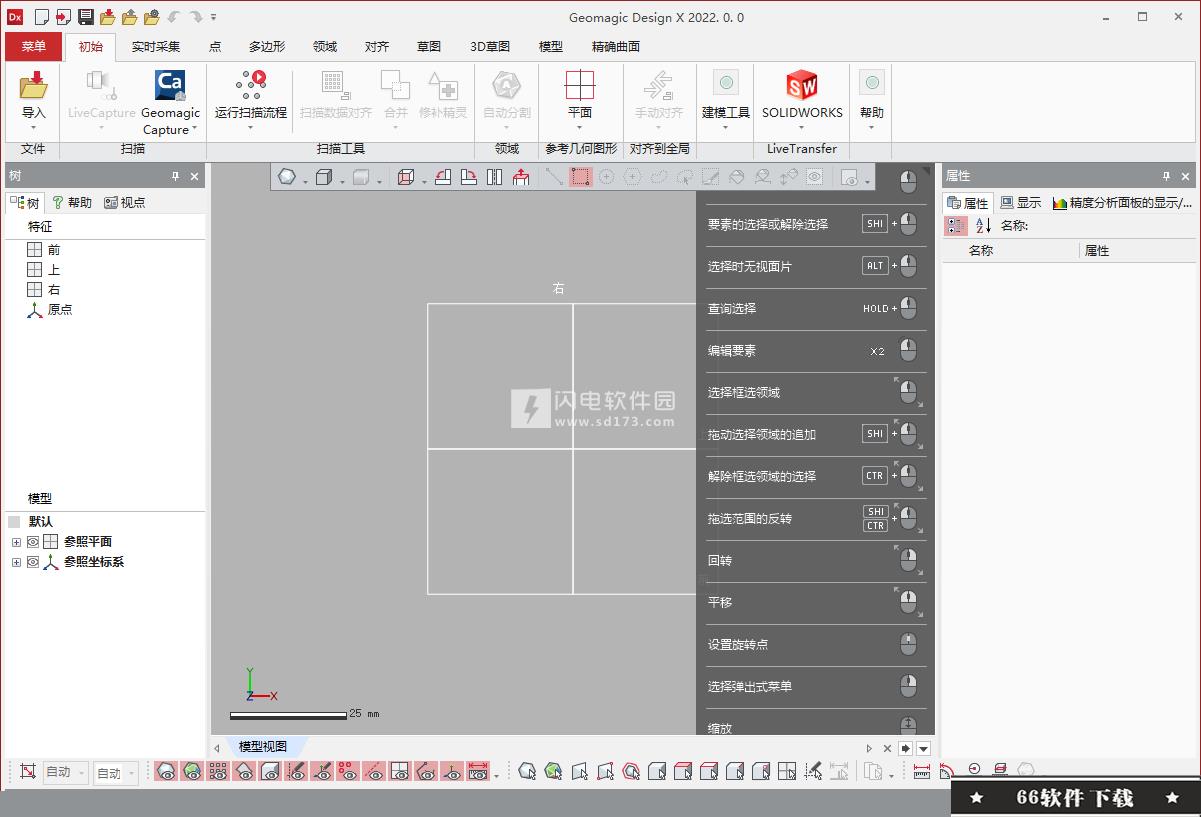Click the 平面 reference plane tool
This screenshot has height=817, width=1201.
(x=580, y=84)
